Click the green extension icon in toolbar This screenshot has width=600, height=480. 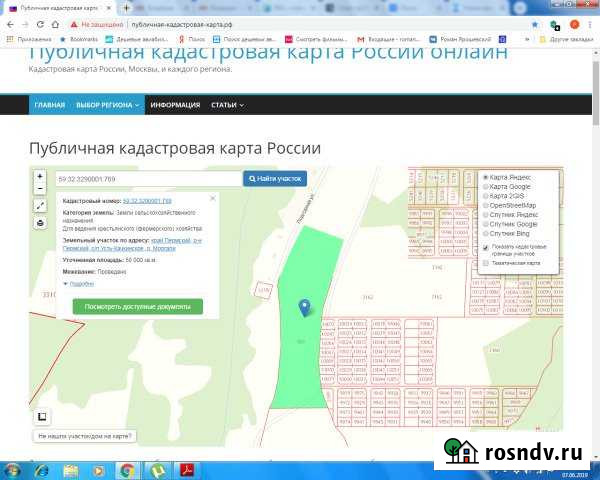pyautogui.click(x=555, y=25)
